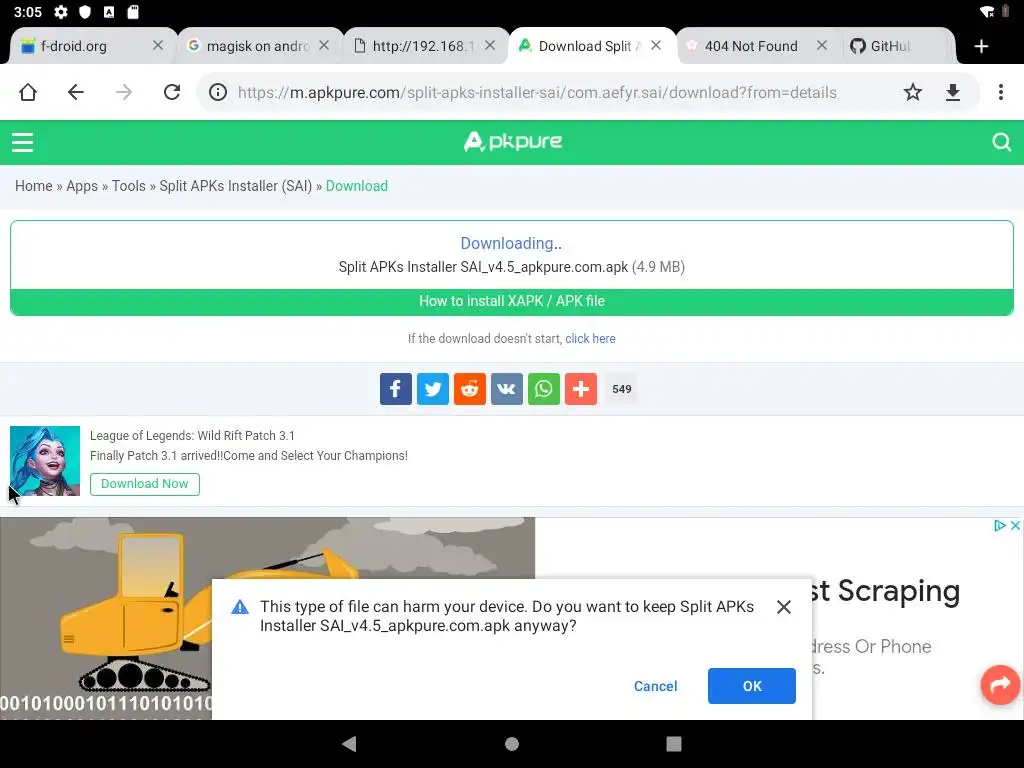Image resolution: width=1024 pixels, height=768 pixels.
Task: Open Split APKs Installer (SAI) breadcrumb
Action: pos(236,186)
